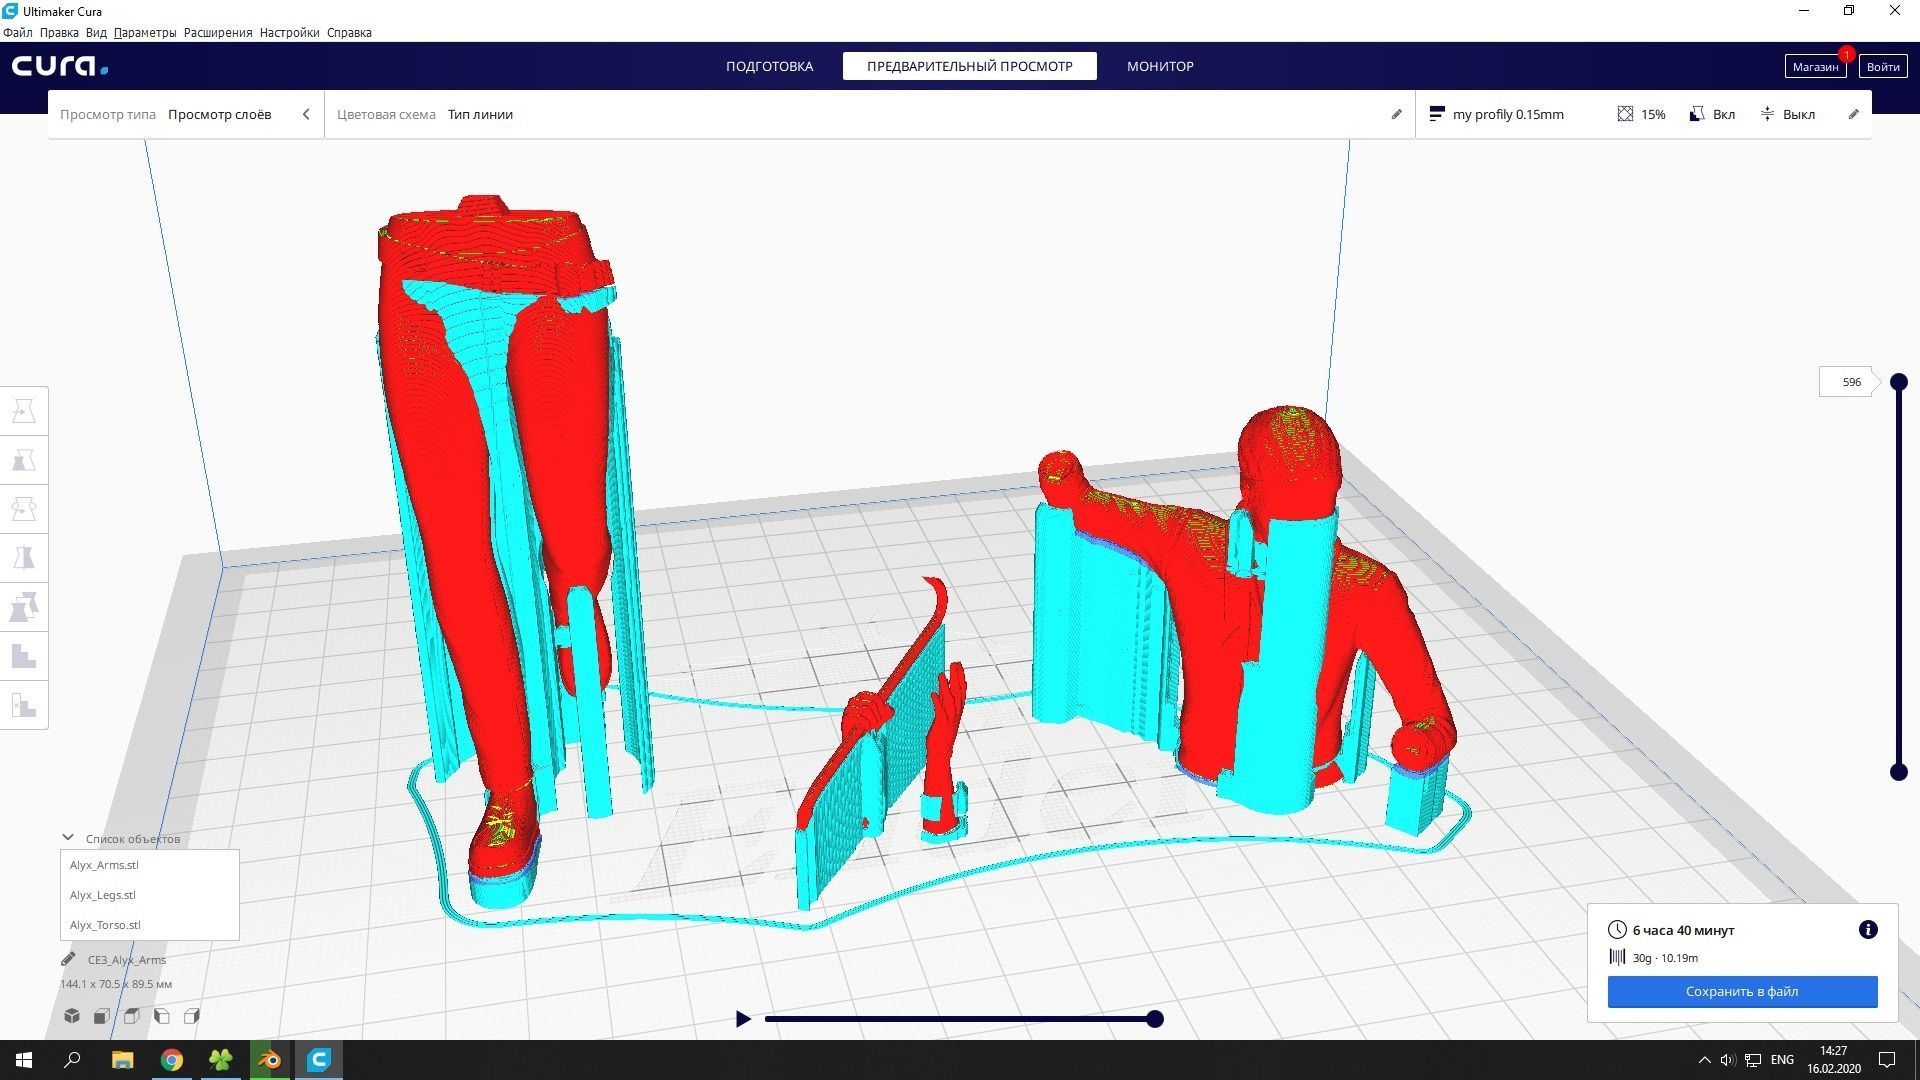The image size is (1920, 1080).
Task: Switch to top view cube
Action: click(132, 1016)
